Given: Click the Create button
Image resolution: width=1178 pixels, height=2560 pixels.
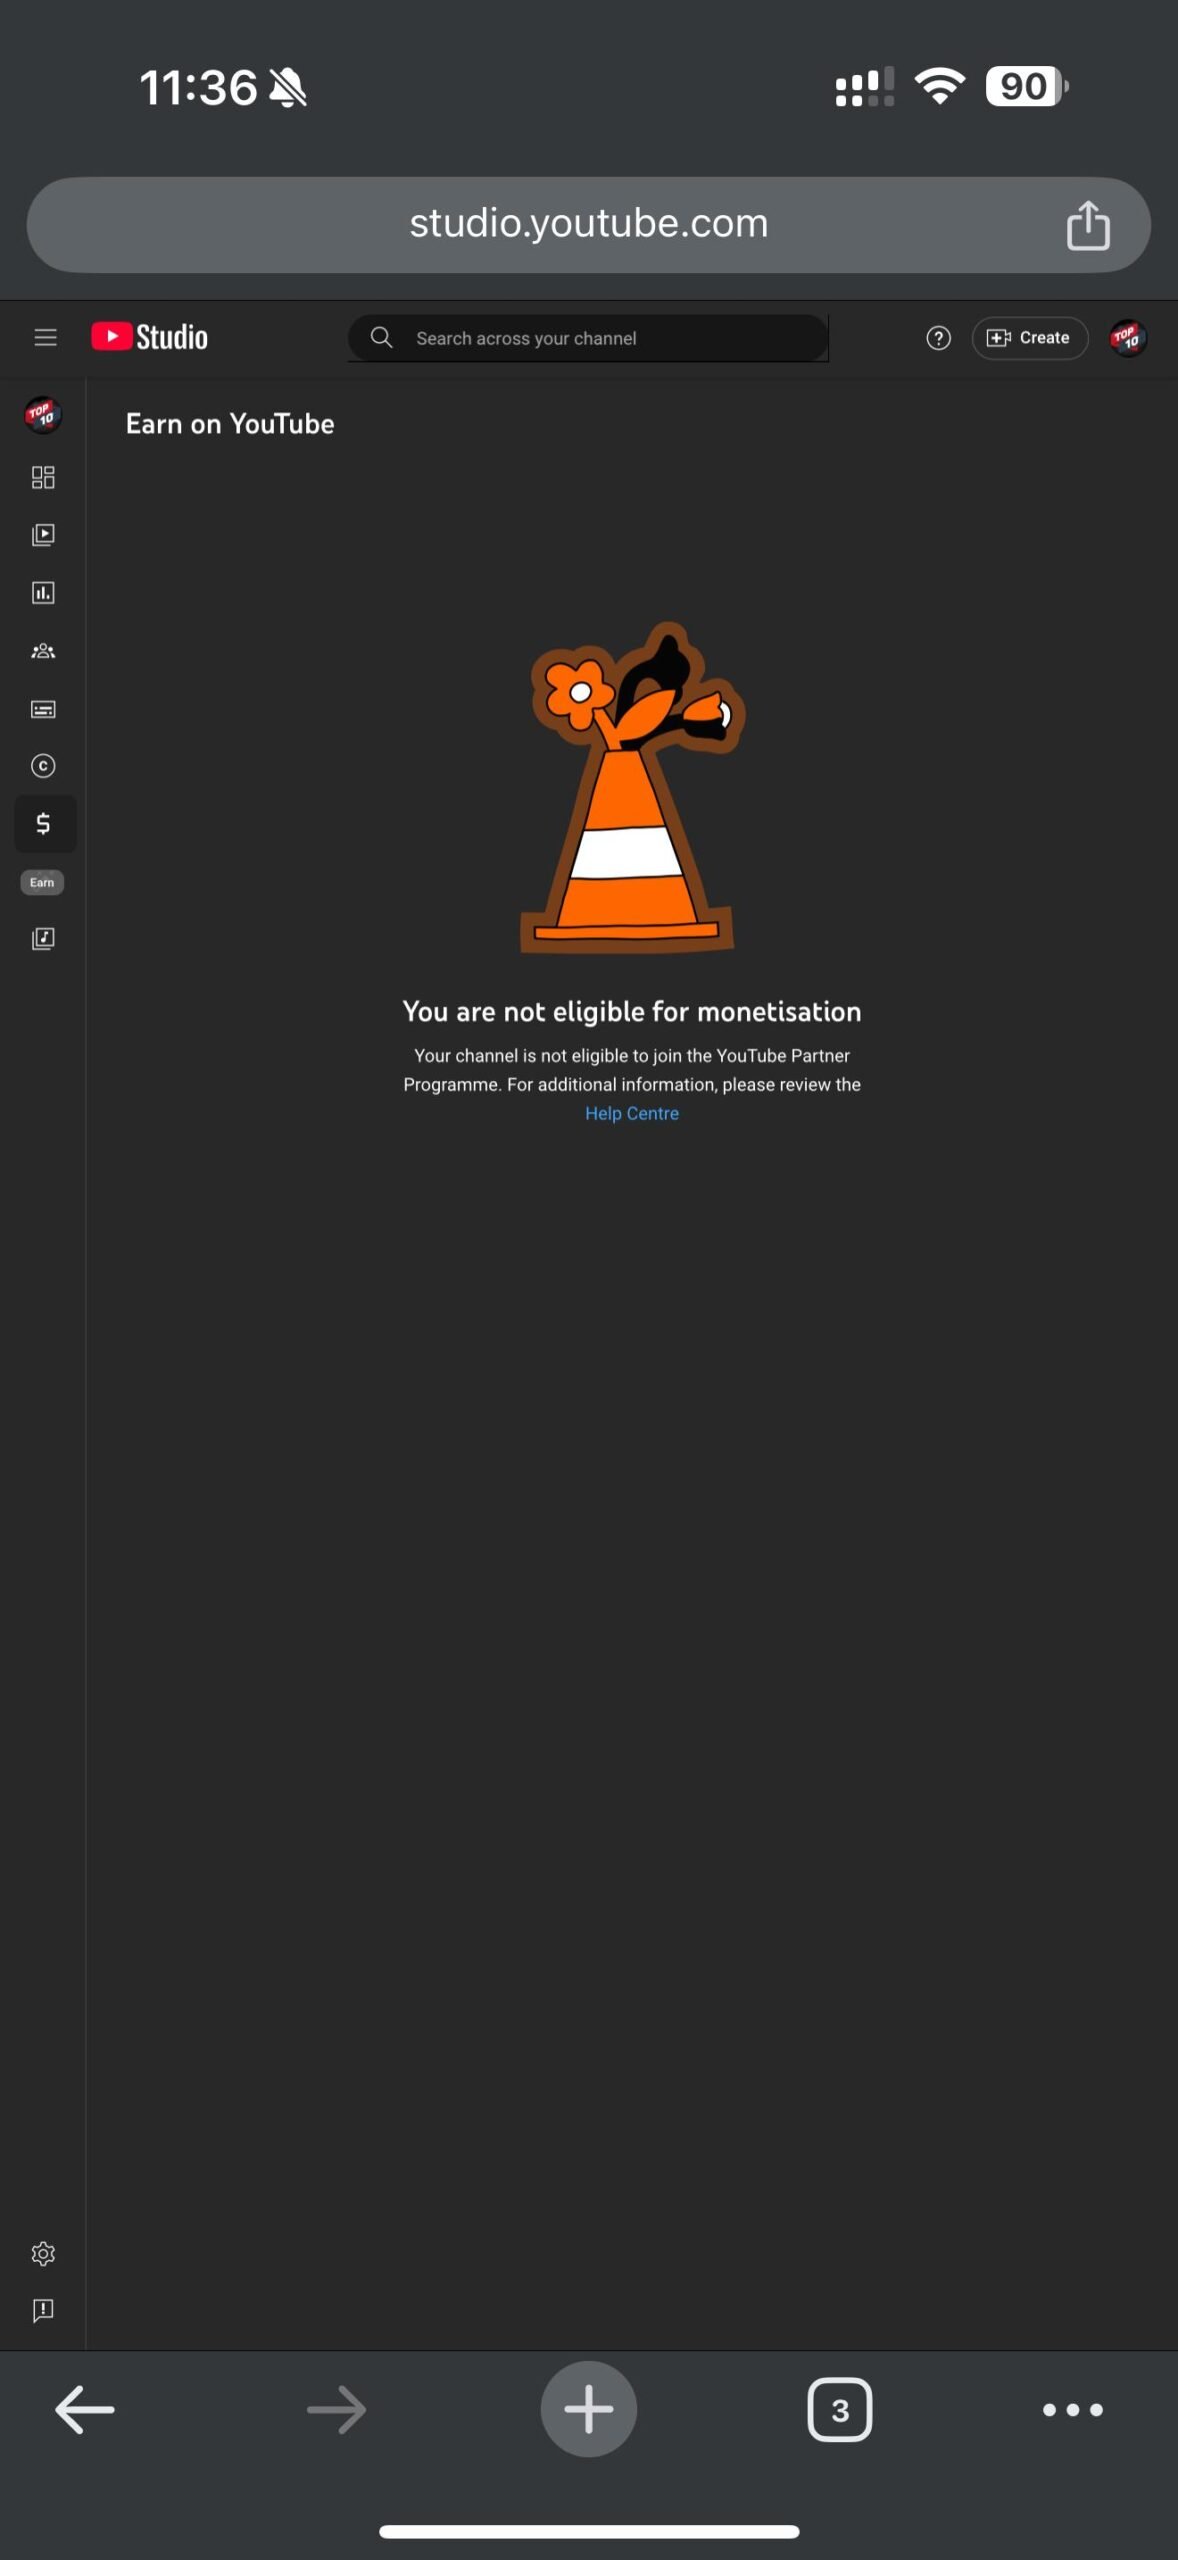Looking at the screenshot, I should point(1029,338).
